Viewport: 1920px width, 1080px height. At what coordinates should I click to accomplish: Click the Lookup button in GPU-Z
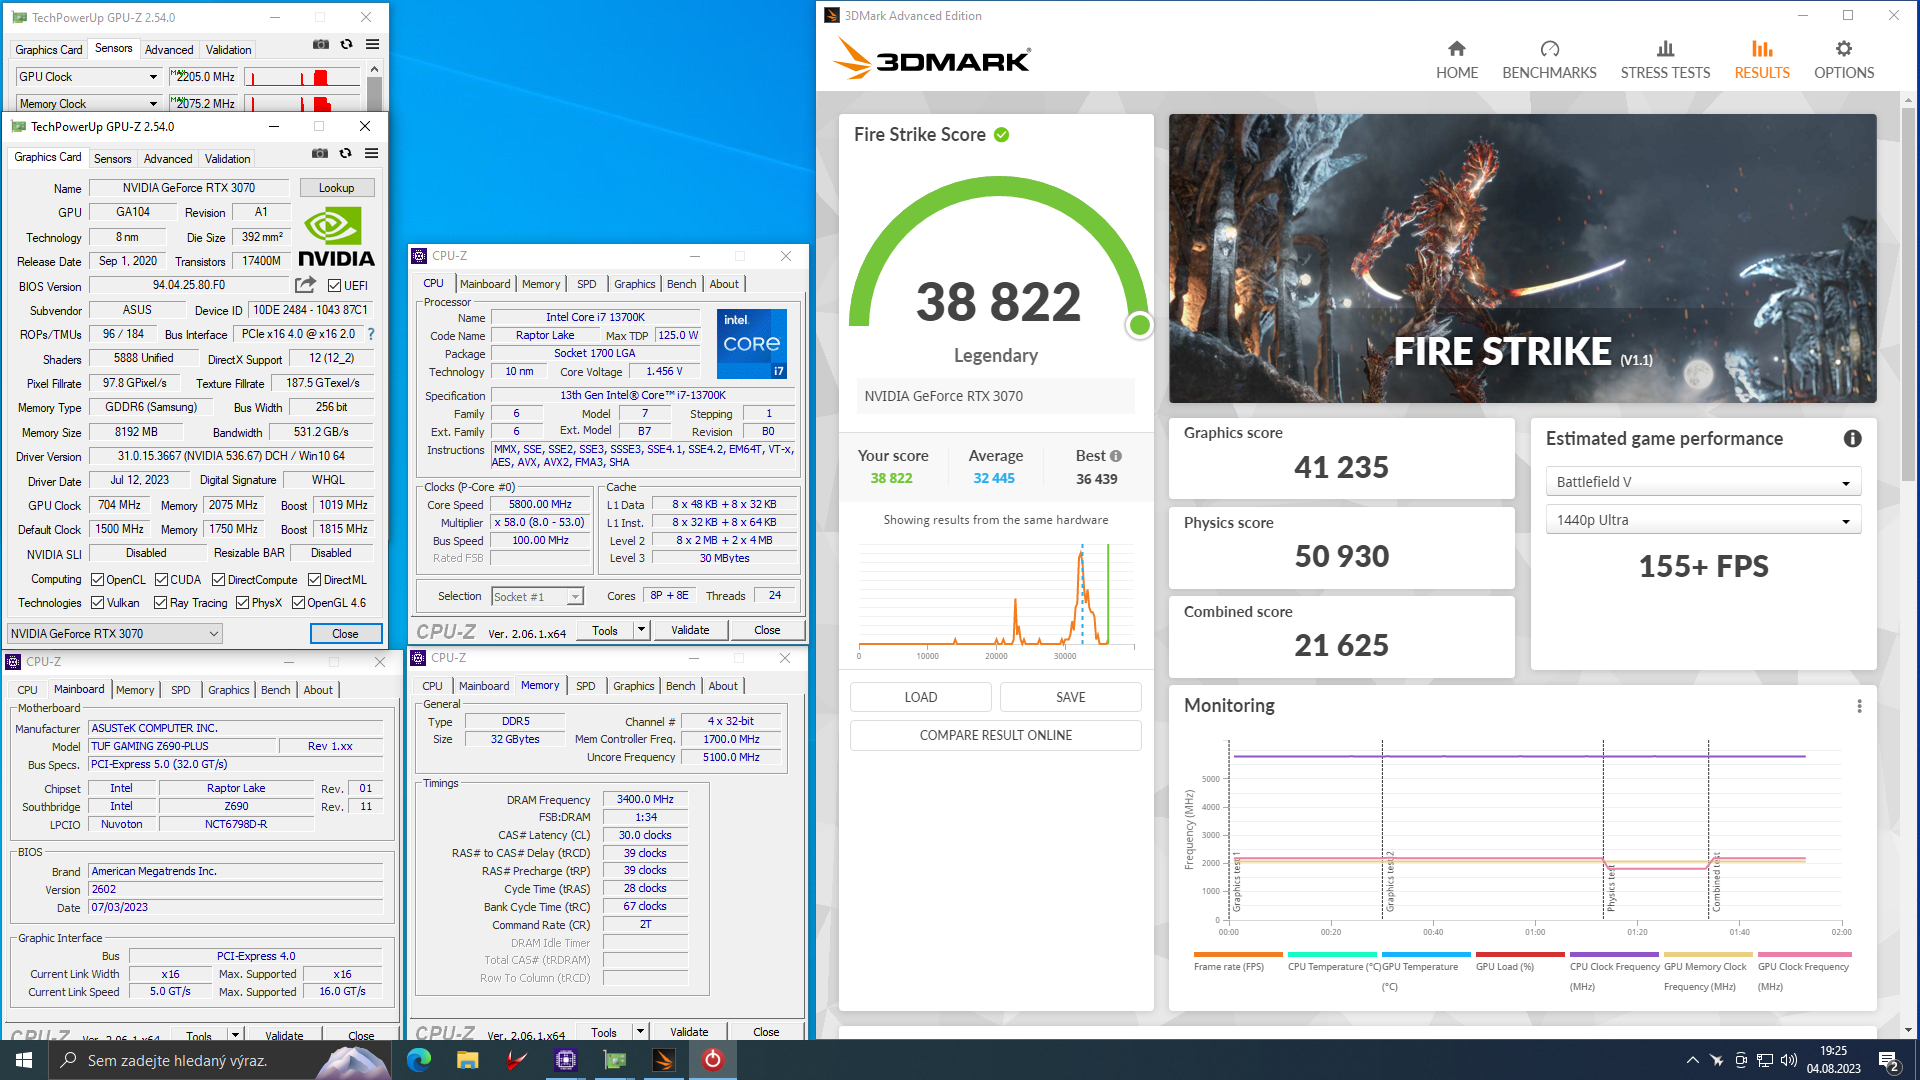click(336, 188)
